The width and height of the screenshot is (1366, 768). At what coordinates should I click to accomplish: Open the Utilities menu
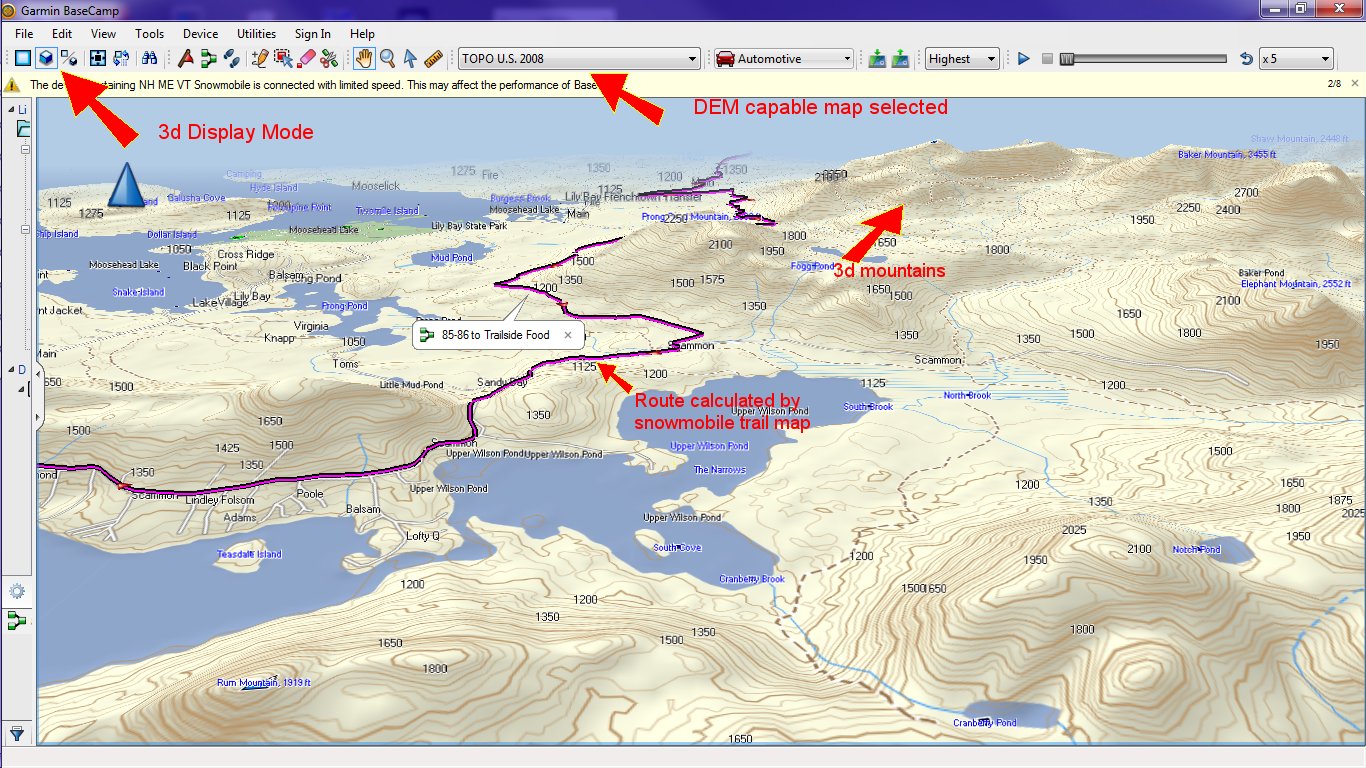[256, 33]
